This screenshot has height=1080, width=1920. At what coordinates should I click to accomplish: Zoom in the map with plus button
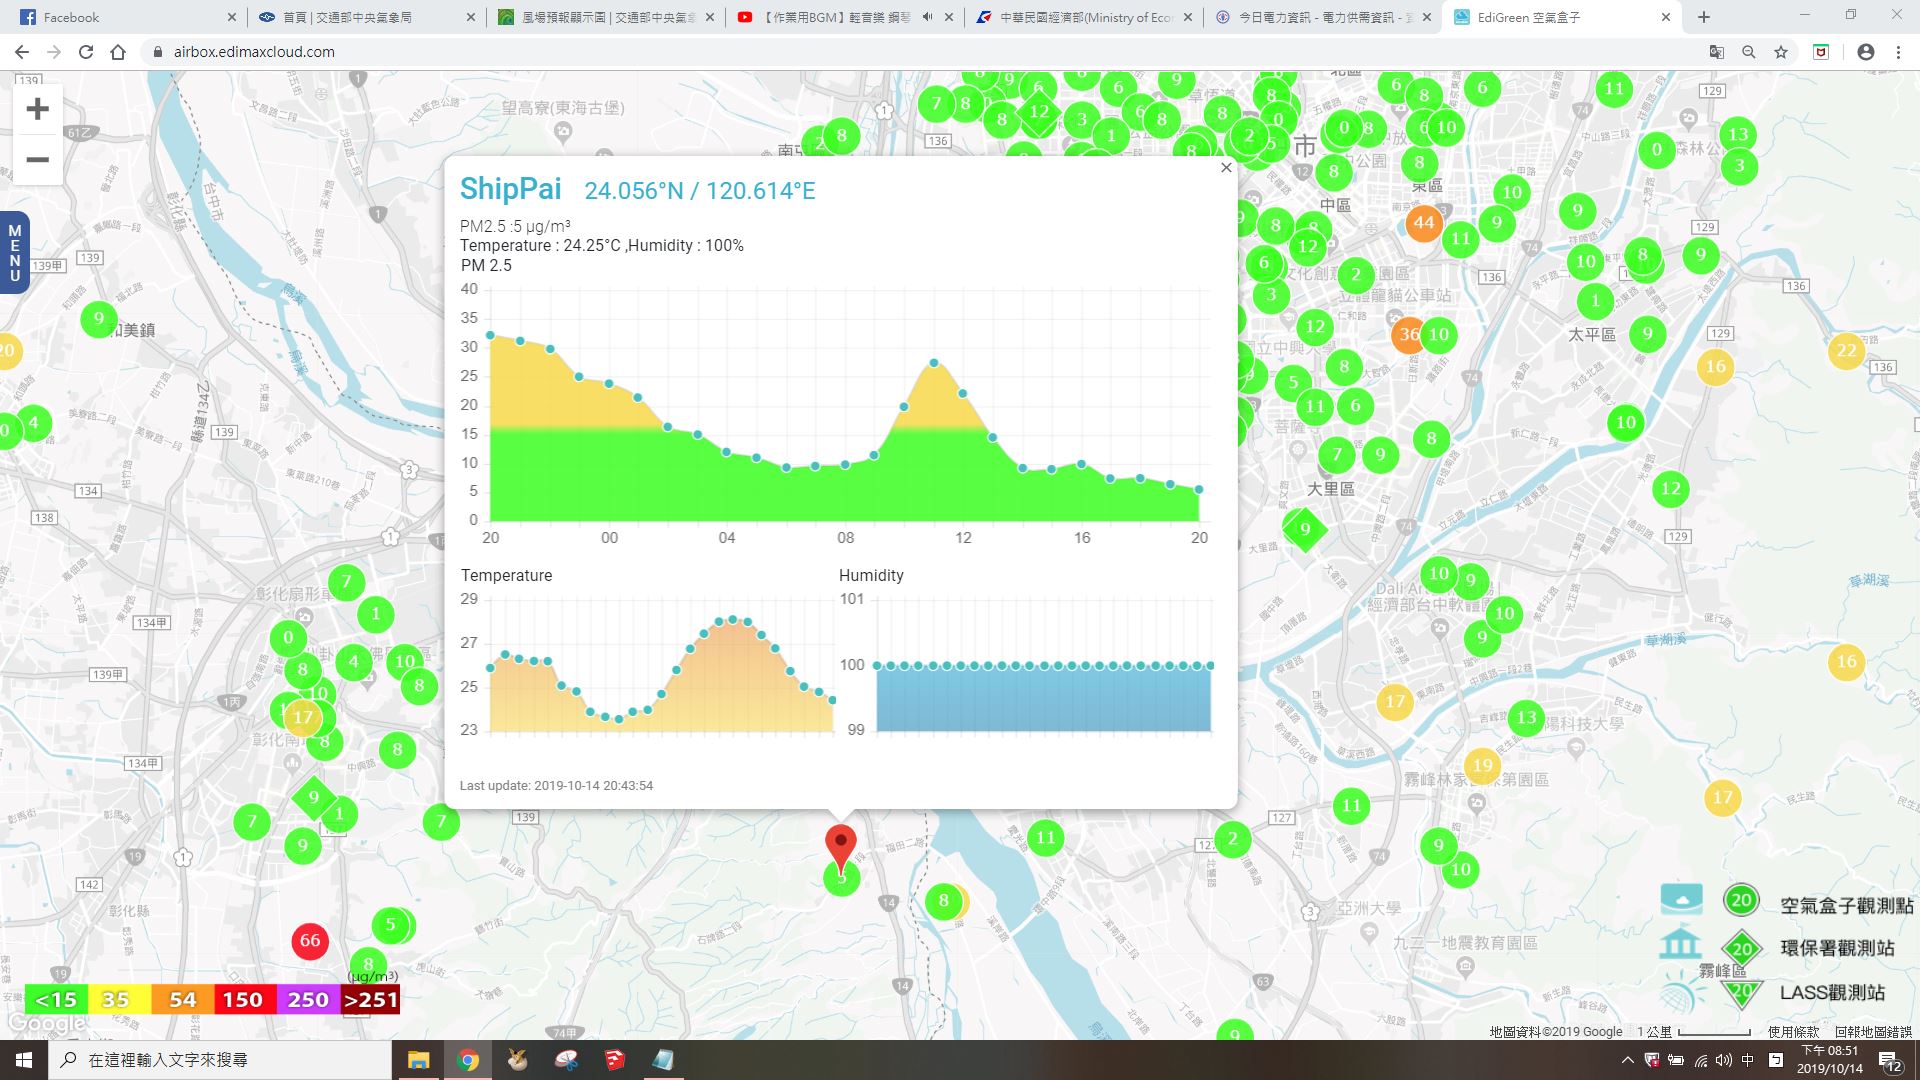click(x=37, y=109)
